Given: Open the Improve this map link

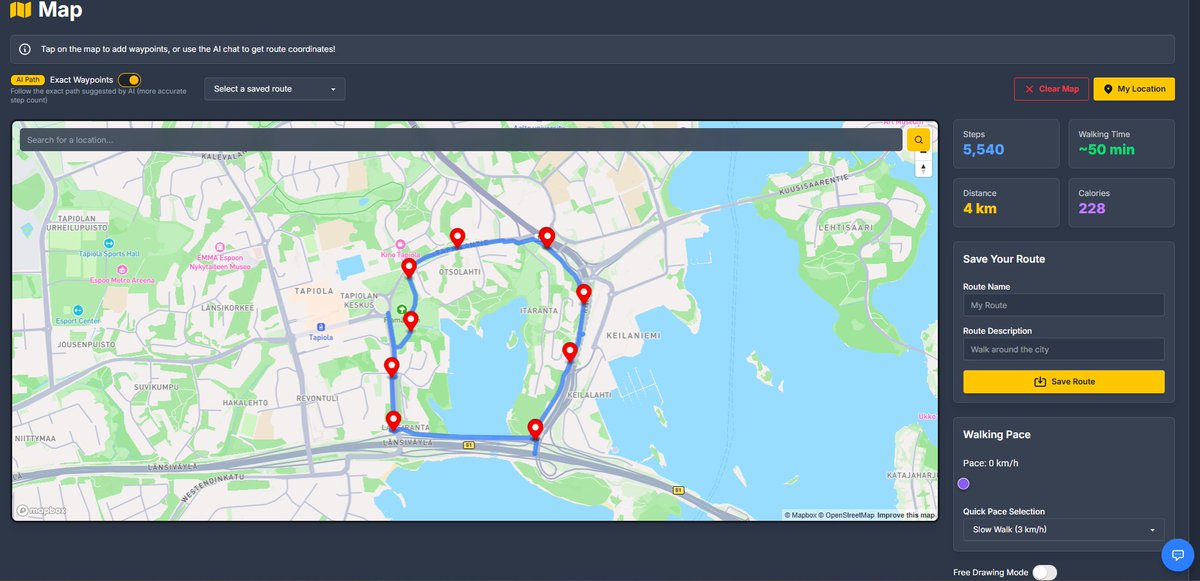Looking at the screenshot, I should (x=906, y=515).
